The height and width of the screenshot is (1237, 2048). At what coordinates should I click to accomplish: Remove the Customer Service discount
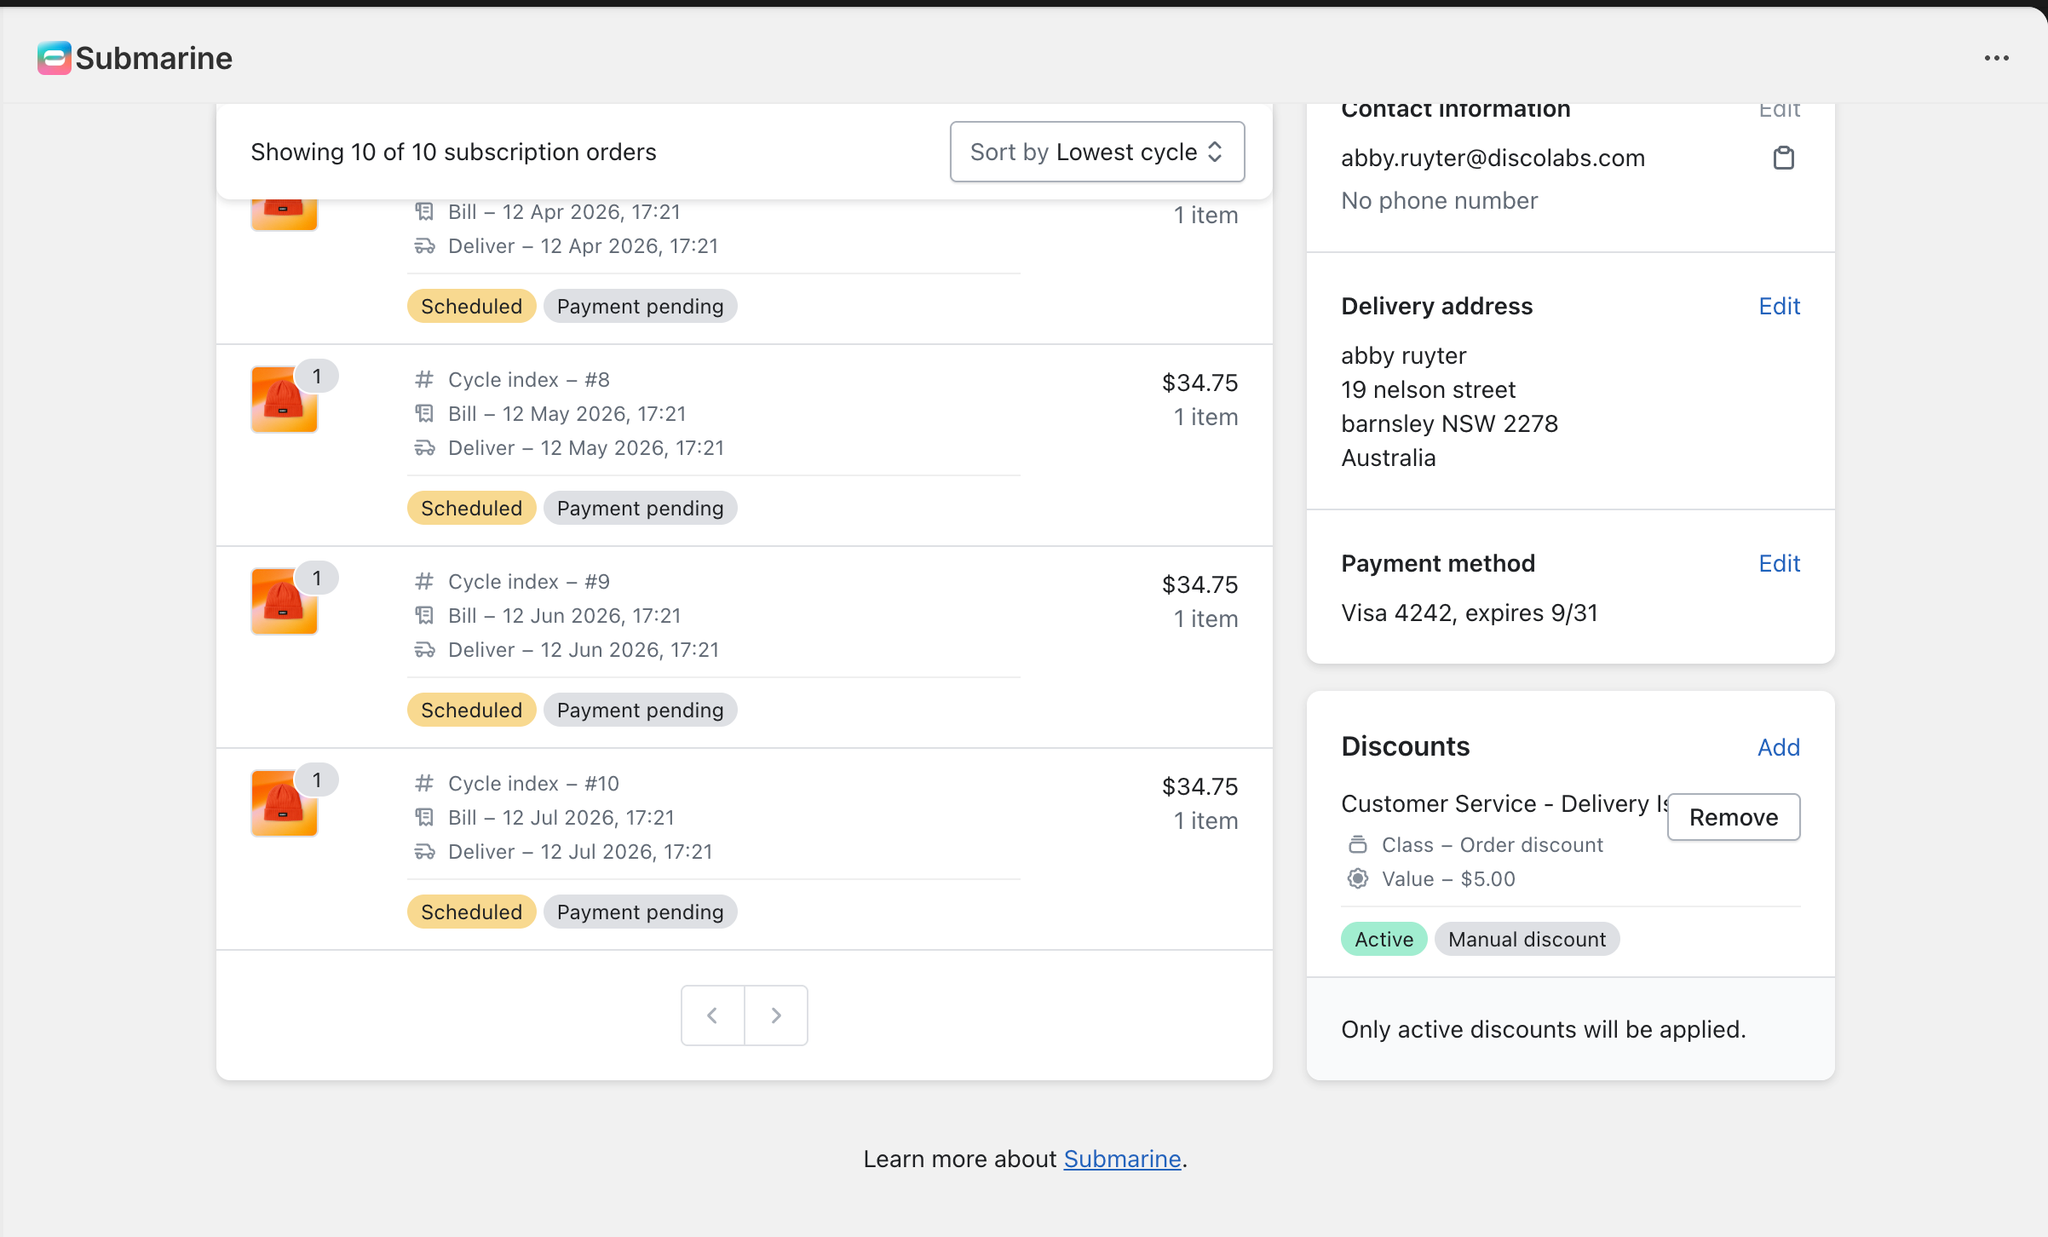click(x=1733, y=817)
